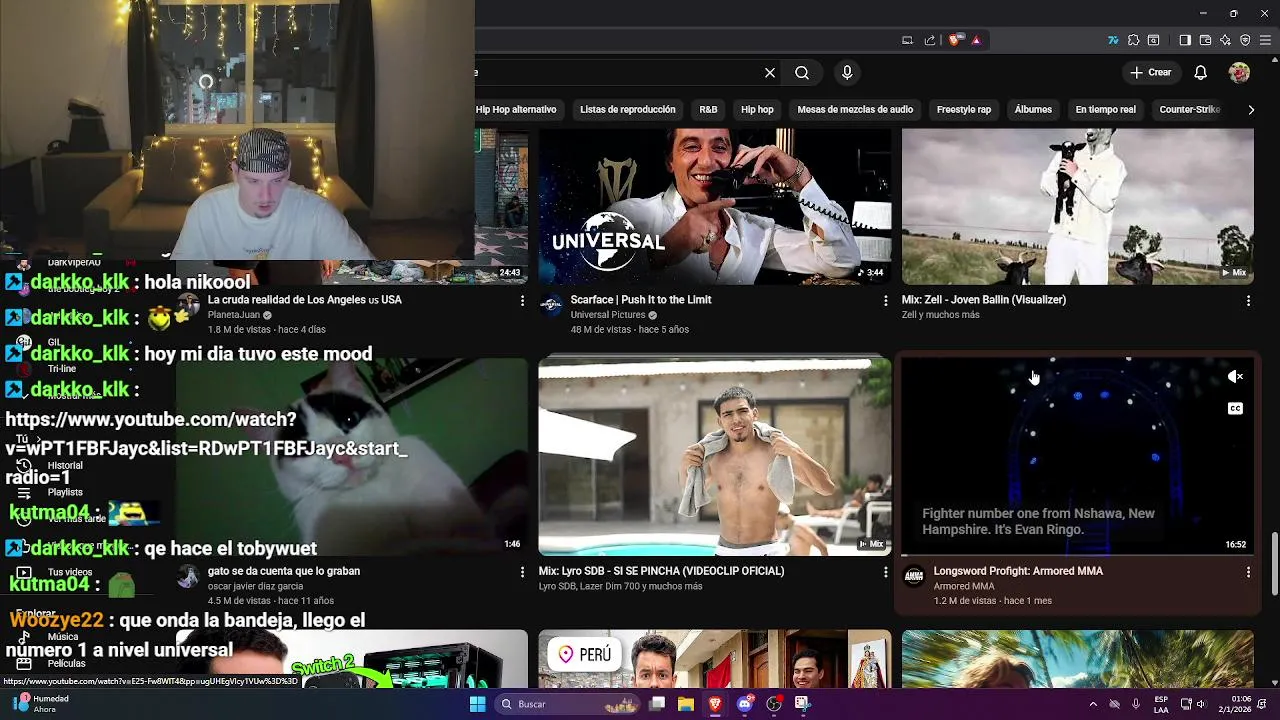Open options for Longsword Profight video
The width and height of the screenshot is (1280, 720).
1248,572
